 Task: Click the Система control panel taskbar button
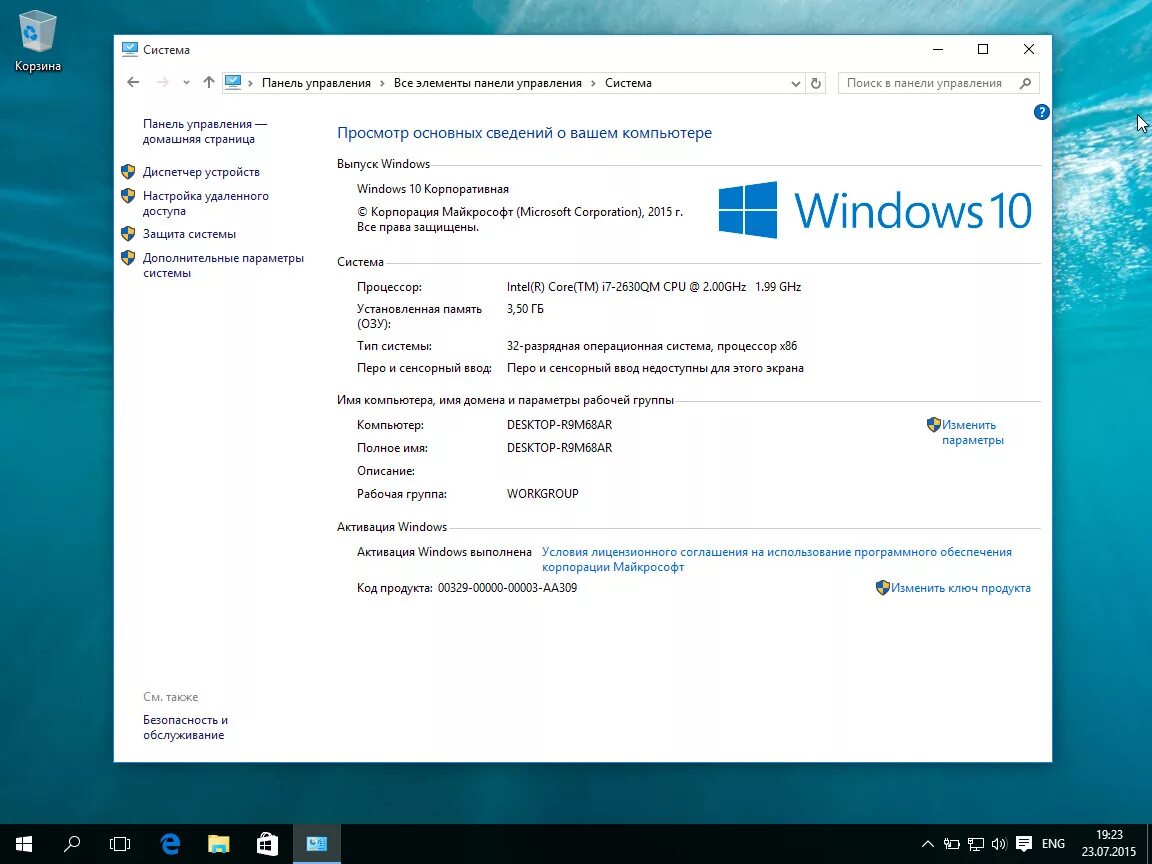tap(317, 843)
